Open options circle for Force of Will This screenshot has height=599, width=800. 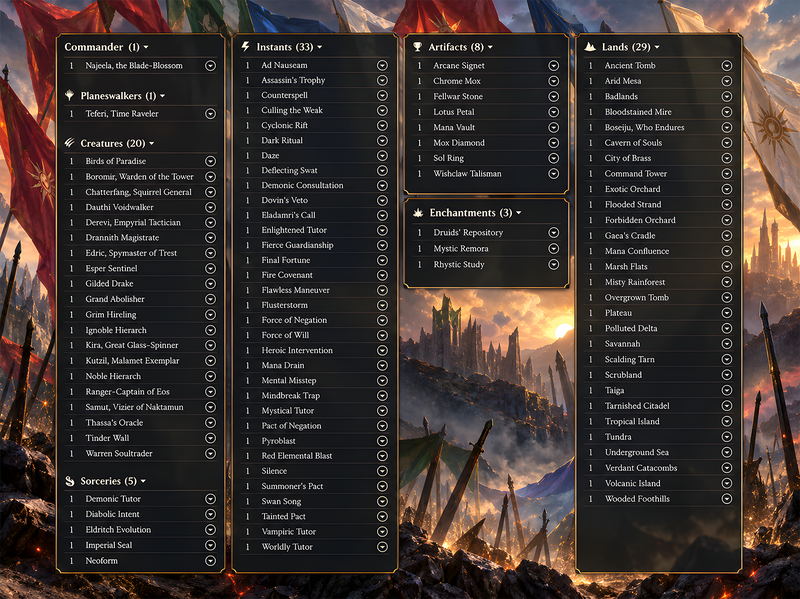tap(382, 335)
